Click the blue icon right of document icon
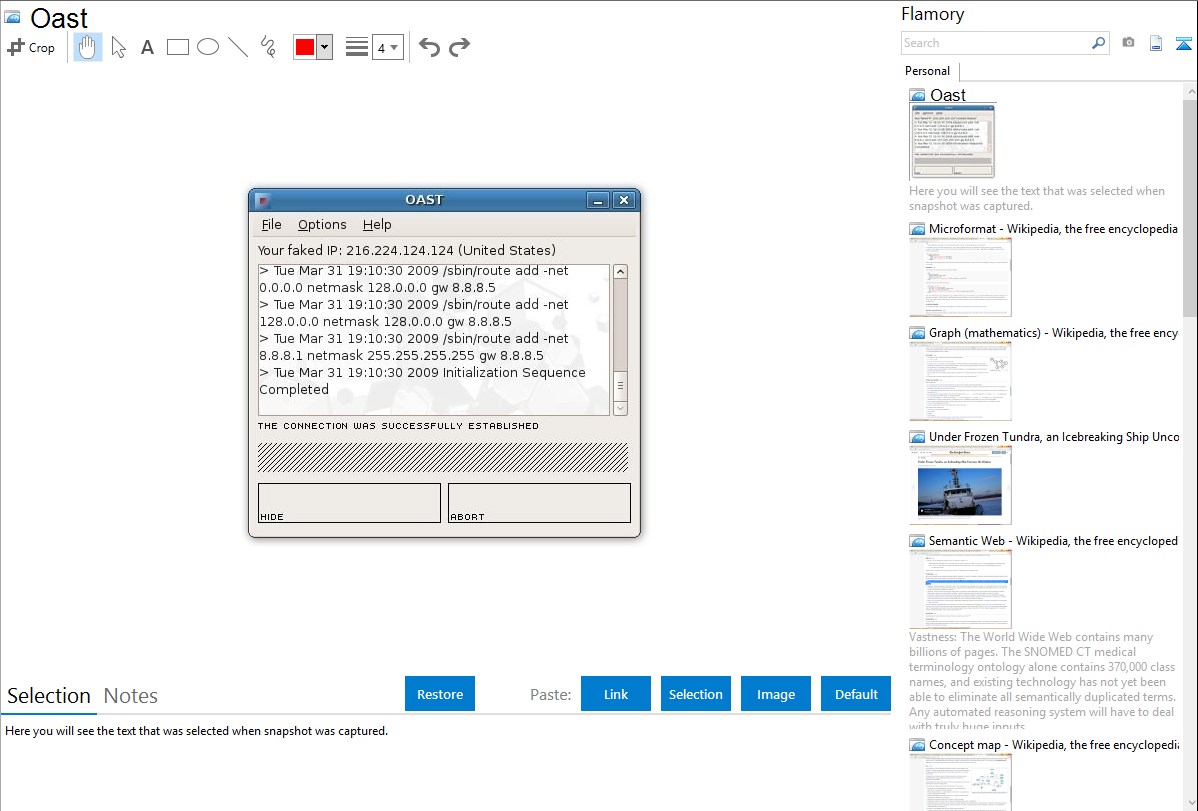Screen dimensions: 1198x811 pos(1183,43)
